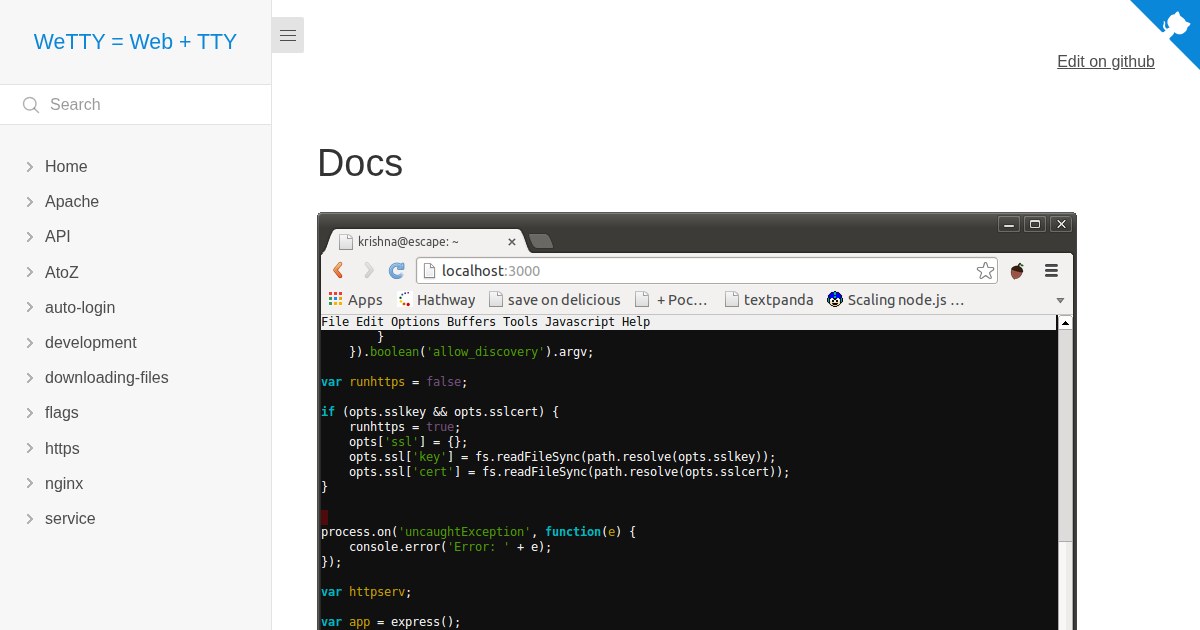Viewport: 1200px width, 630px height.
Task: Expand the downloading-files chevron
Action: tap(30, 378)
